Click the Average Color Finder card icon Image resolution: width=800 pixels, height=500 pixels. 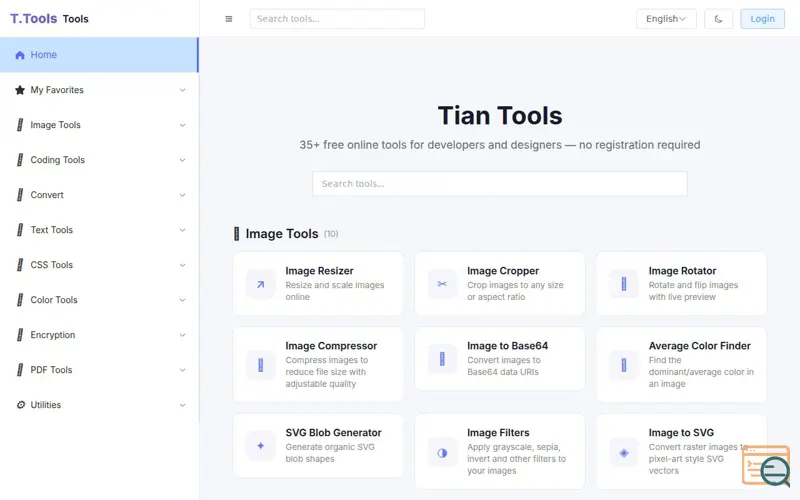click(624, 365)
